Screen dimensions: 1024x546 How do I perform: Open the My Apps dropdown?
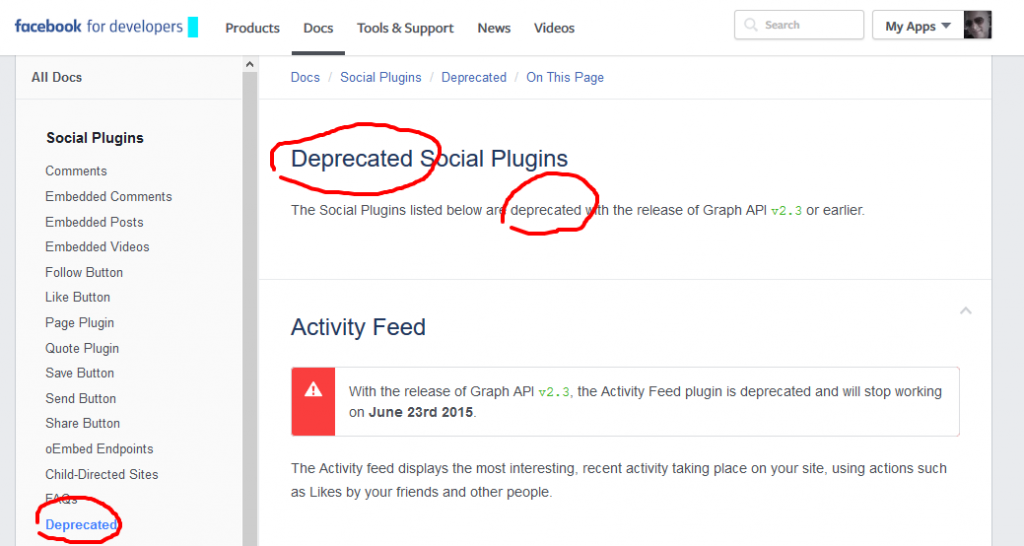(918, 26)
